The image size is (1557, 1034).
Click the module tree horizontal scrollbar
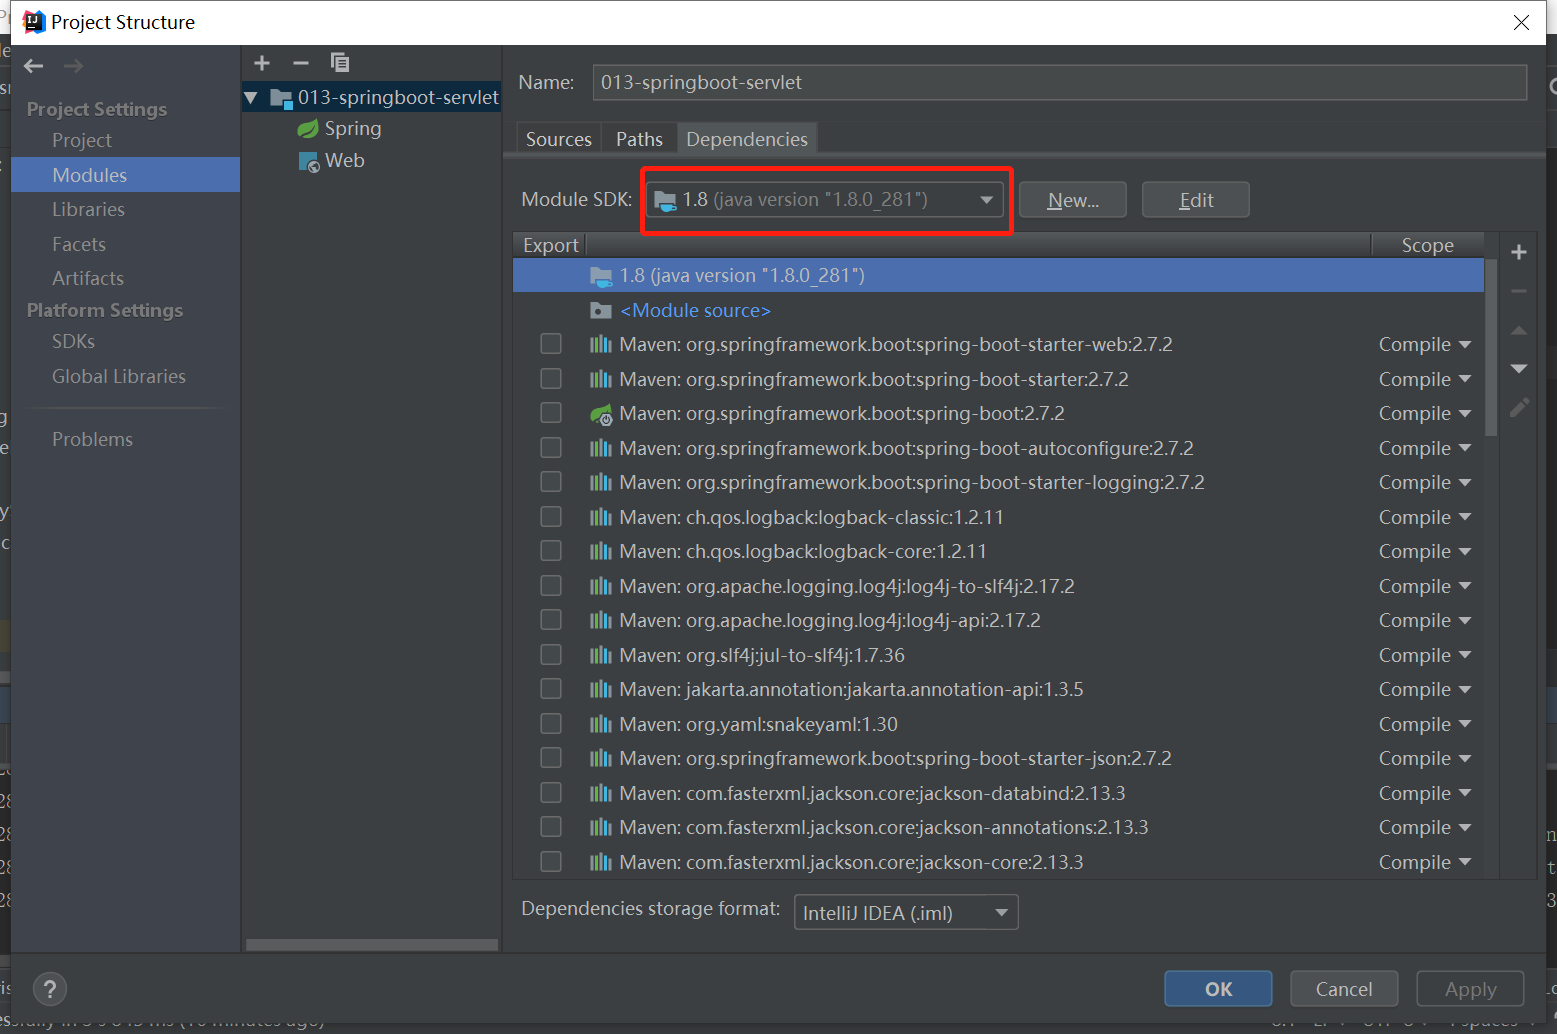372,945
